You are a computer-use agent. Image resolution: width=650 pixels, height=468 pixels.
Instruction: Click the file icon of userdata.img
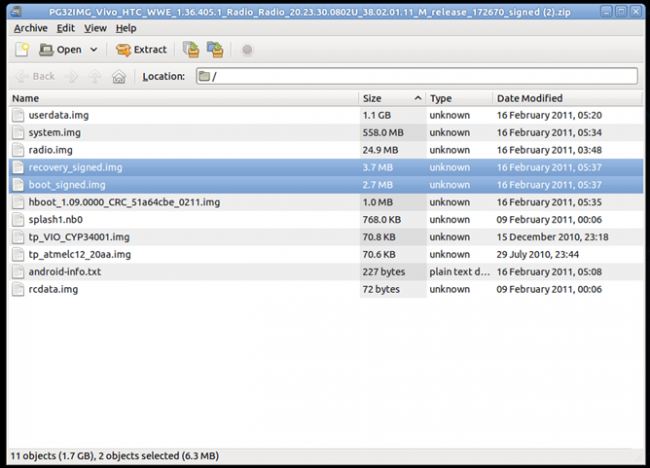pos(18,115)
